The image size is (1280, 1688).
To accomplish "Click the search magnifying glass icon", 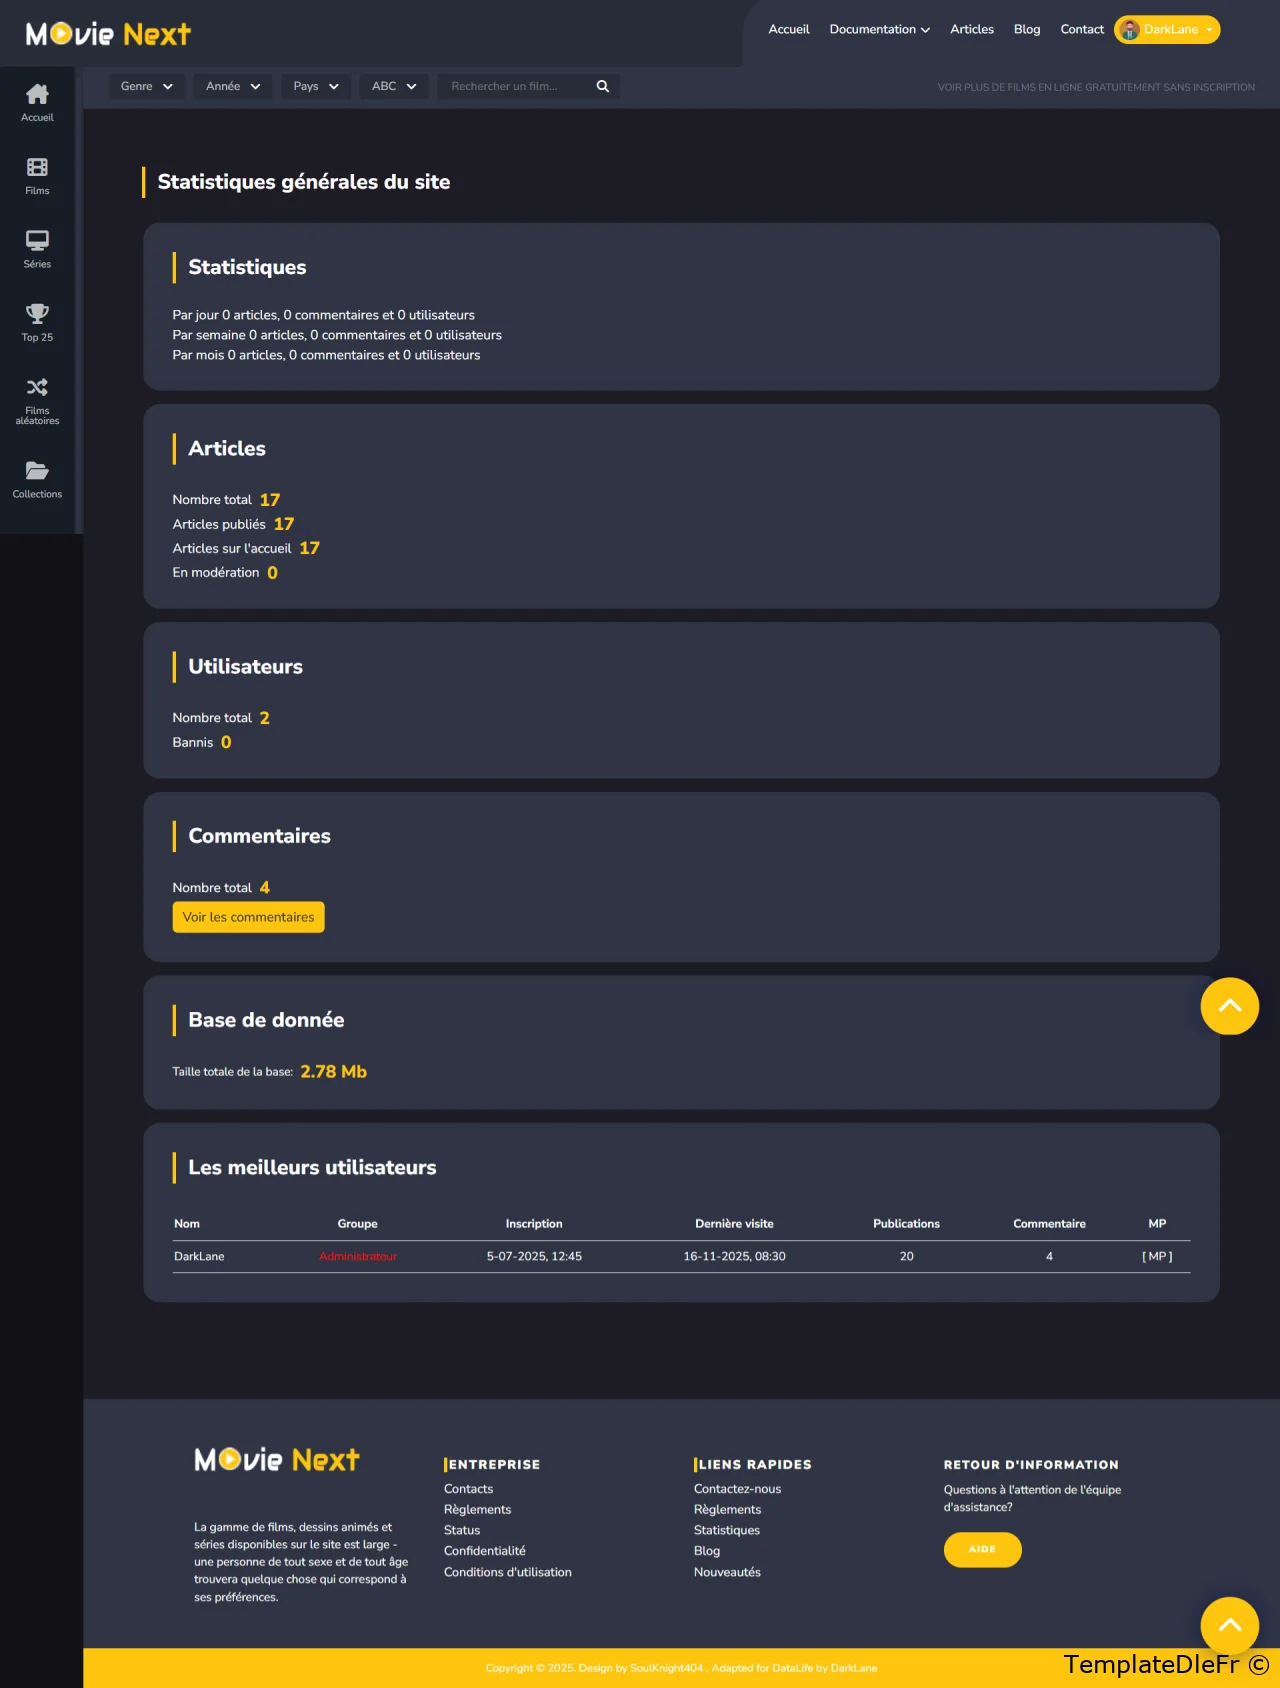I will click(603, 87).
